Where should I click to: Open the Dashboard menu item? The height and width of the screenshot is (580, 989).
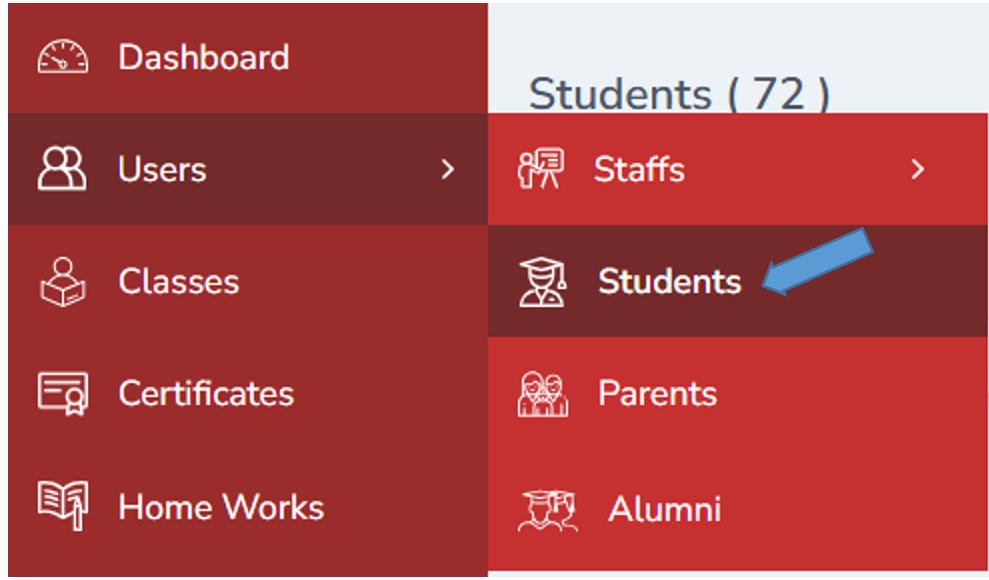203,57
